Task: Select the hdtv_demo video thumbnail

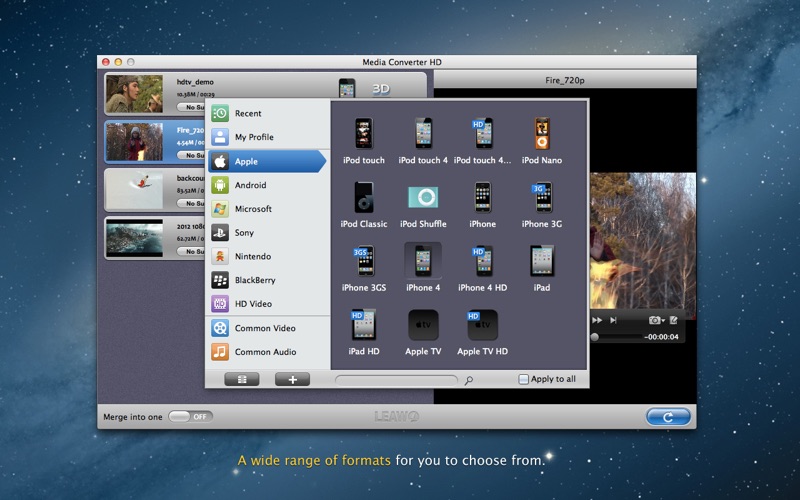Action: coord(134,94)
